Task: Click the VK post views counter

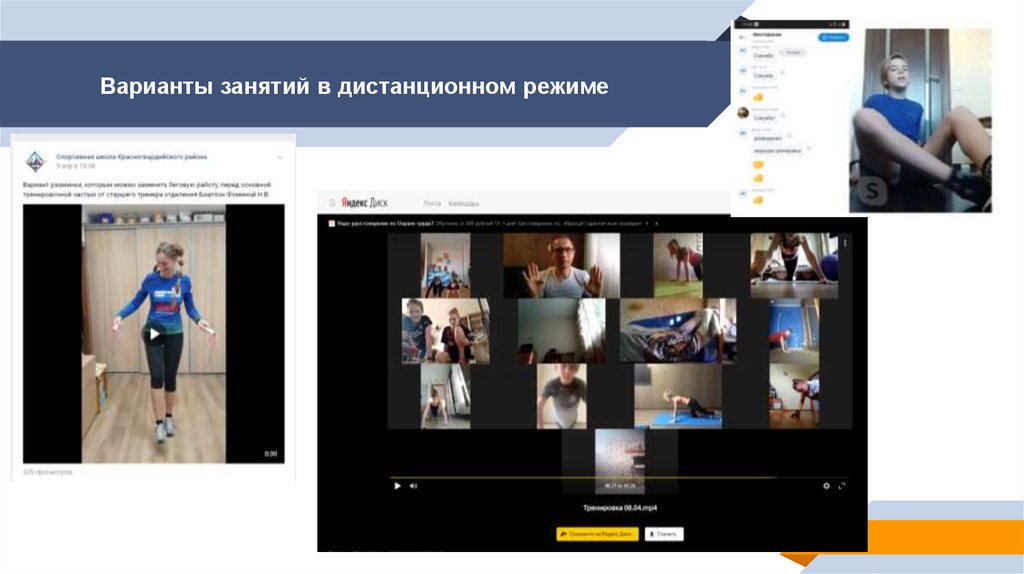Action: 48,471
